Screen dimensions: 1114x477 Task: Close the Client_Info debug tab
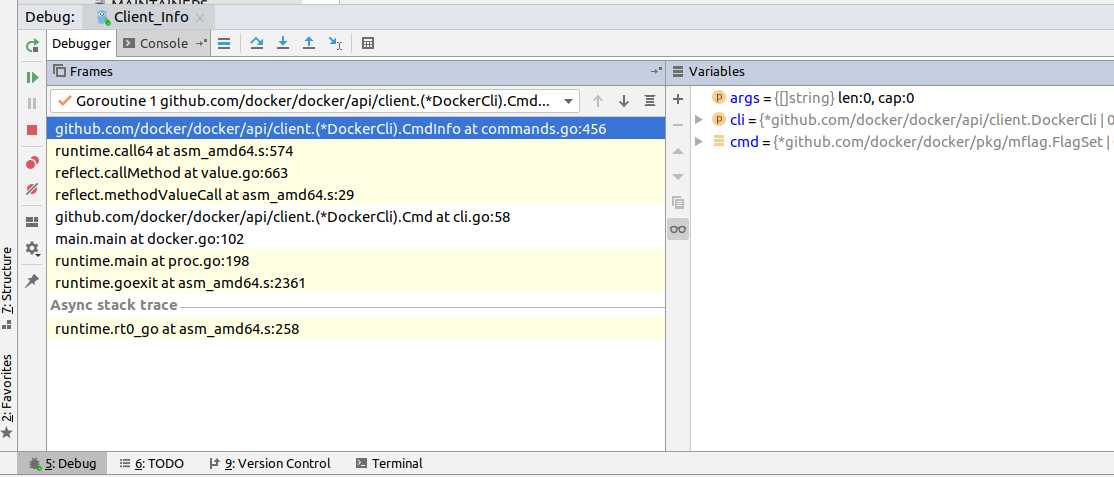coord(200,18)
